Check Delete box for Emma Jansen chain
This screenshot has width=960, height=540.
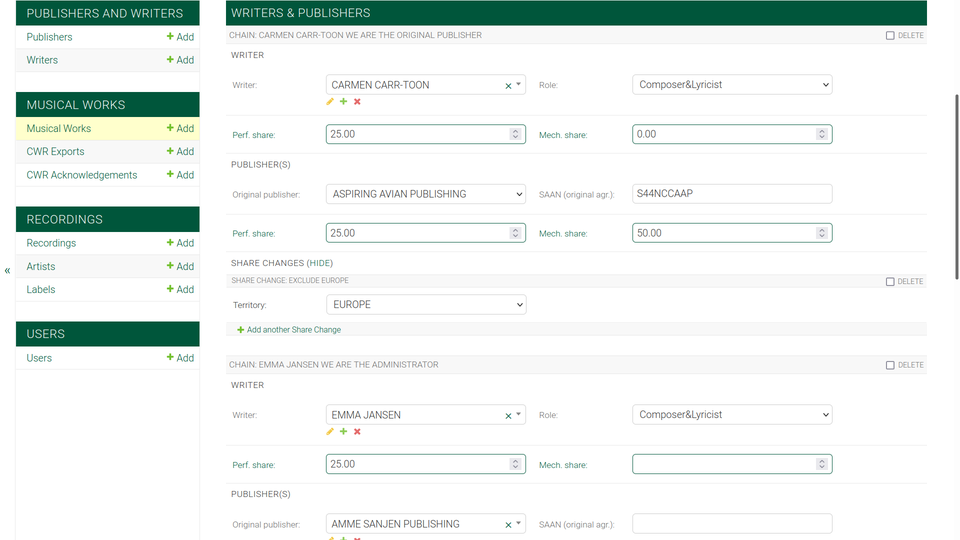890,366
